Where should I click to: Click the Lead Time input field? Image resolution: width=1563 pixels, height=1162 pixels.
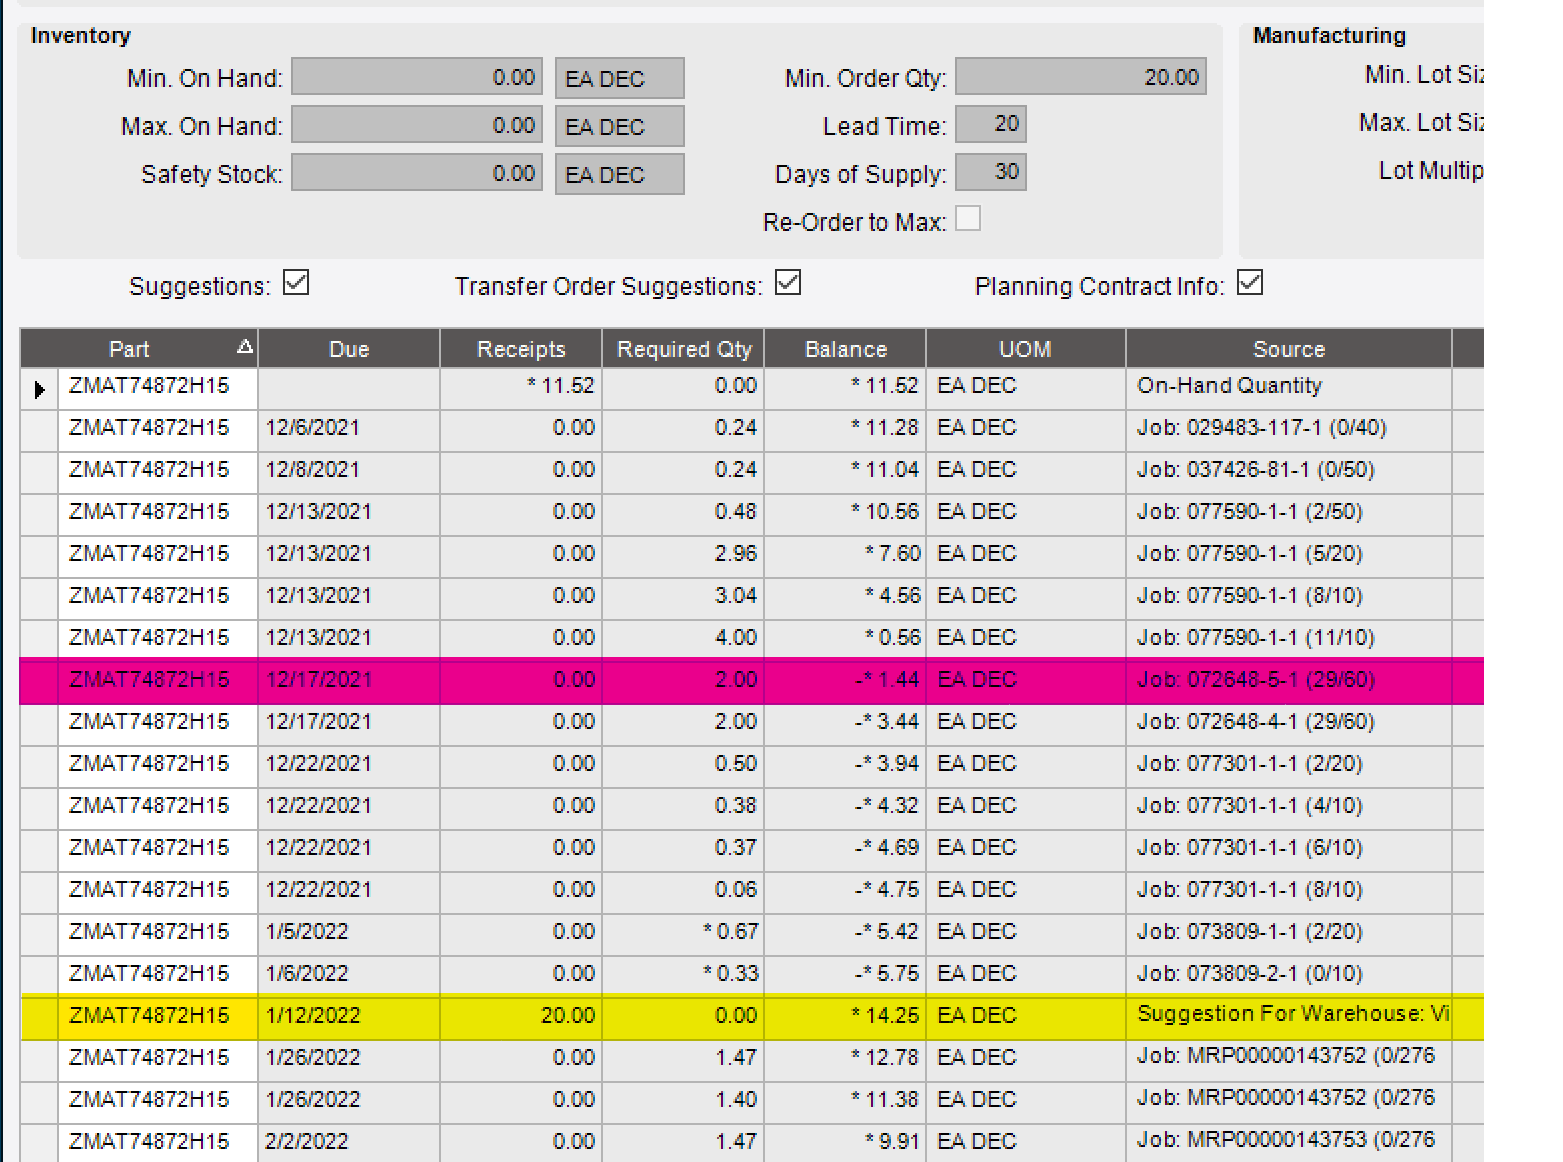990,124
